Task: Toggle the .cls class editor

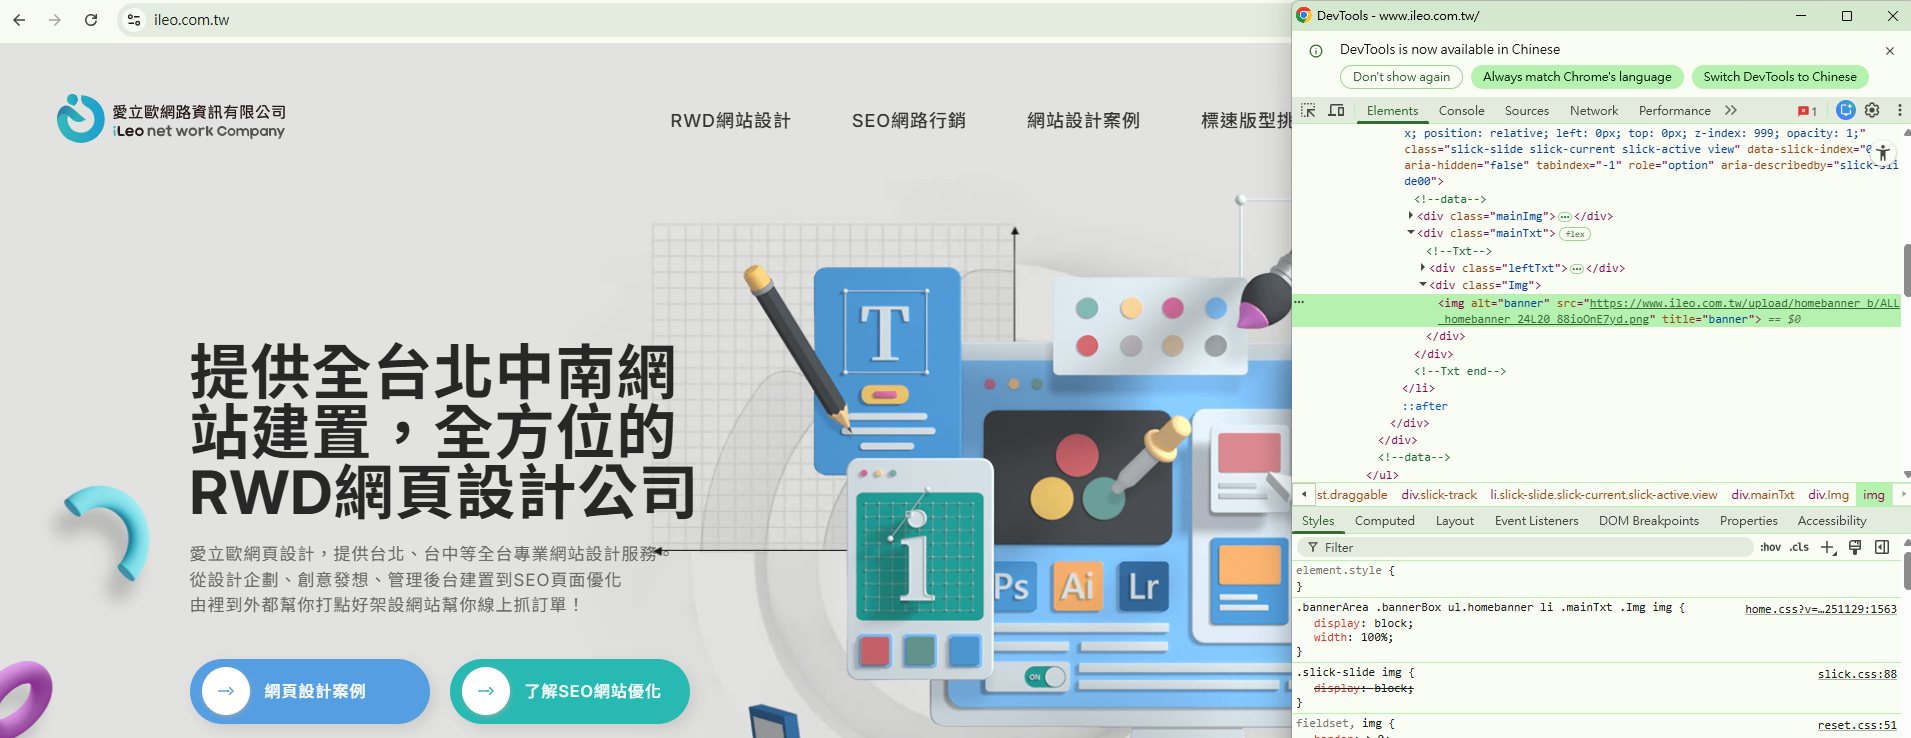Action: [1799, 547]
